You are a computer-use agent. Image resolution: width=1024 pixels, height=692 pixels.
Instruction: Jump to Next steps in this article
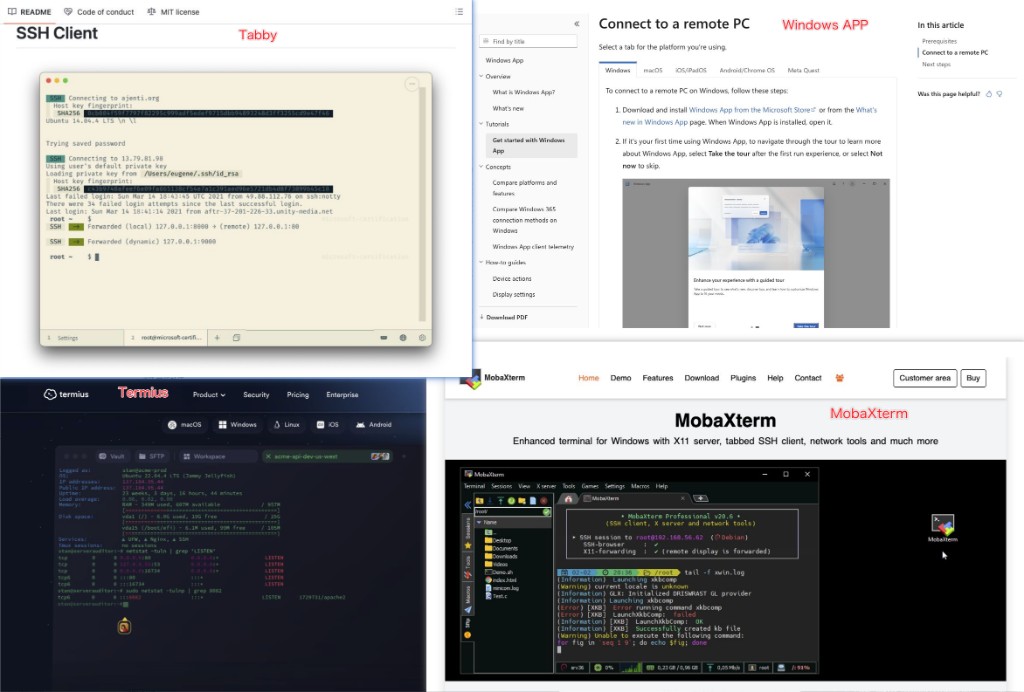pyautogui.click(x=936, y=64)
